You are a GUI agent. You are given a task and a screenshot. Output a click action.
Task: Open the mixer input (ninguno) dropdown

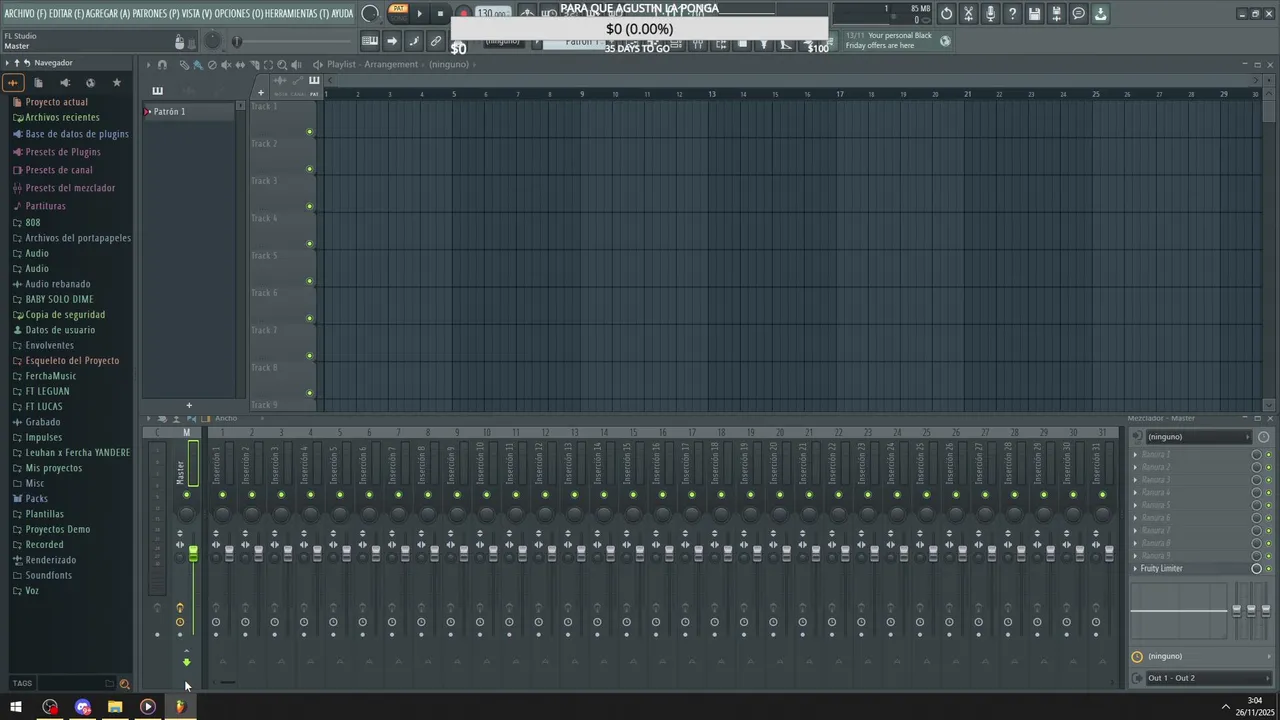pyautogui.click(x=1197, y=437)
